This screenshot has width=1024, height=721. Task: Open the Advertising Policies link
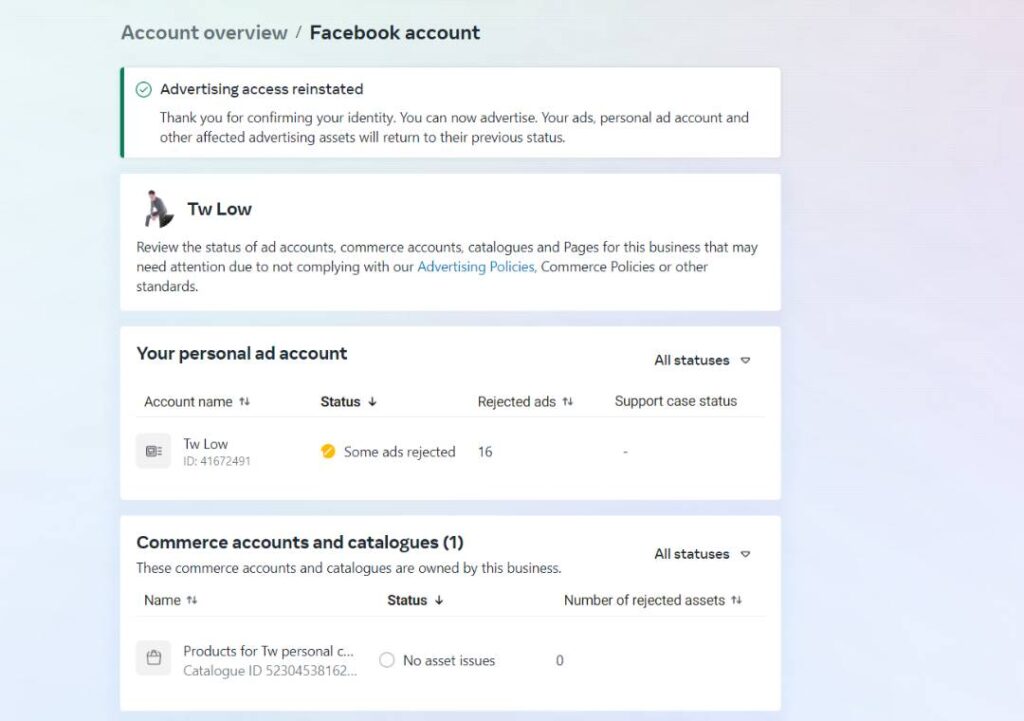[x=476, y=266]
